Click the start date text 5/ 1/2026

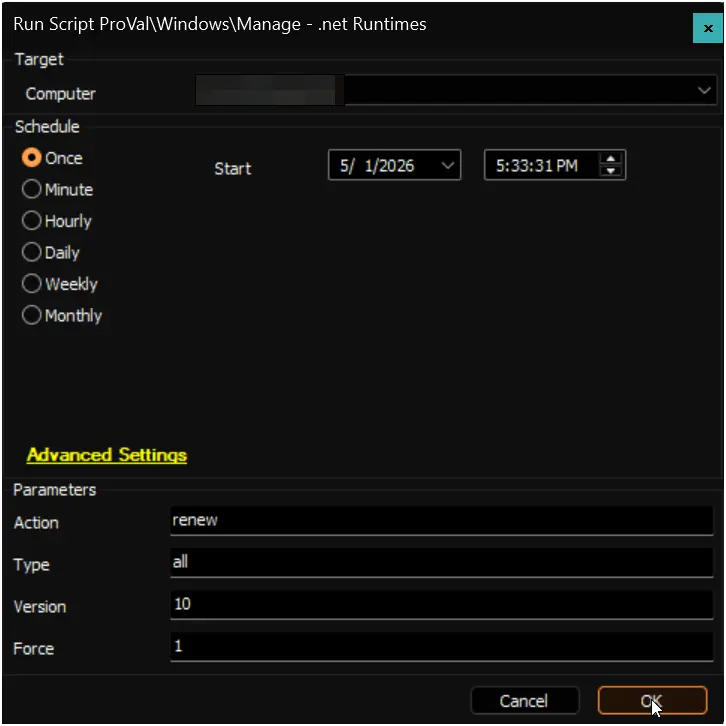pyautogui.click(x=377, y=165)
